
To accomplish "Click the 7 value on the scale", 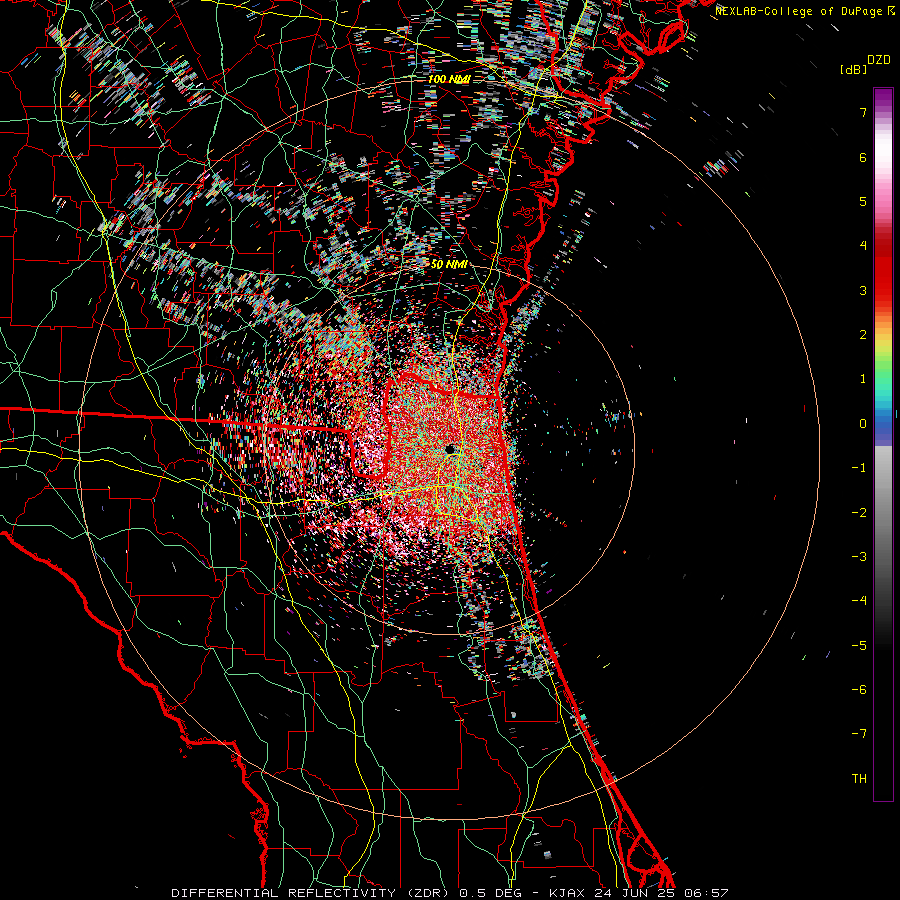I will (863, 112).
